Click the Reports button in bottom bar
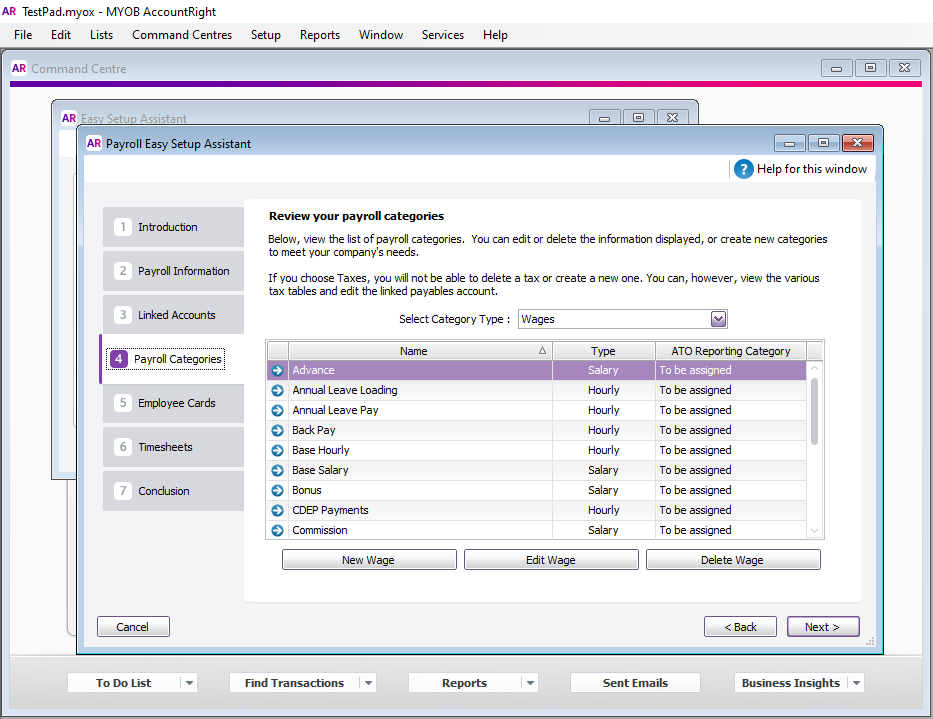933x719 pixels. coord(464,683)
